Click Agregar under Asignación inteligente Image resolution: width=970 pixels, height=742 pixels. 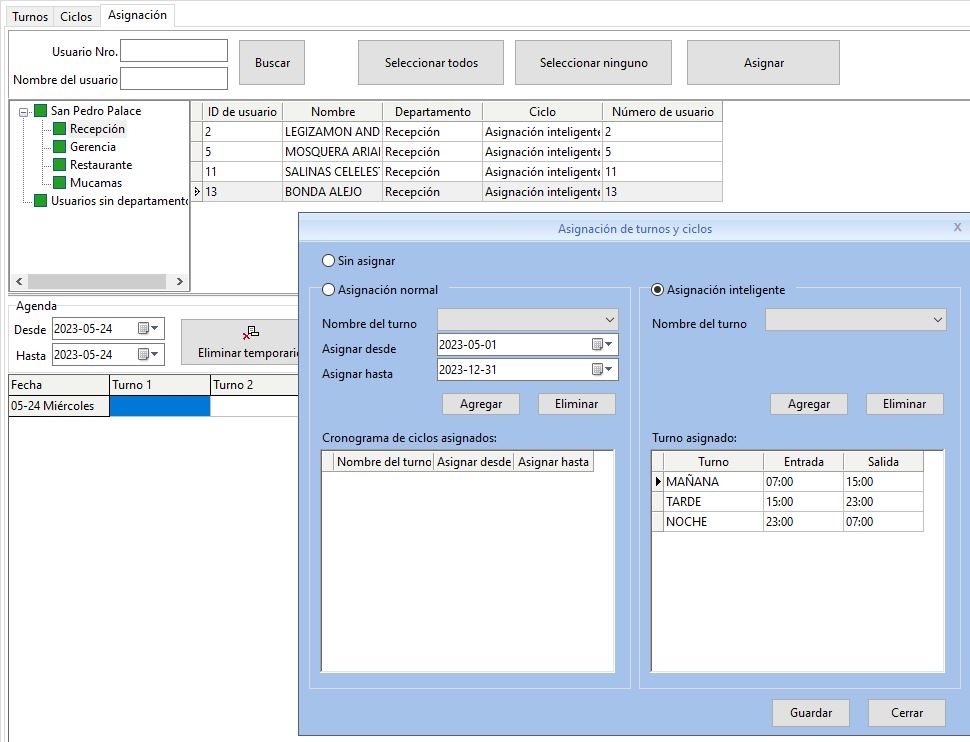click(x=809, y=403)
